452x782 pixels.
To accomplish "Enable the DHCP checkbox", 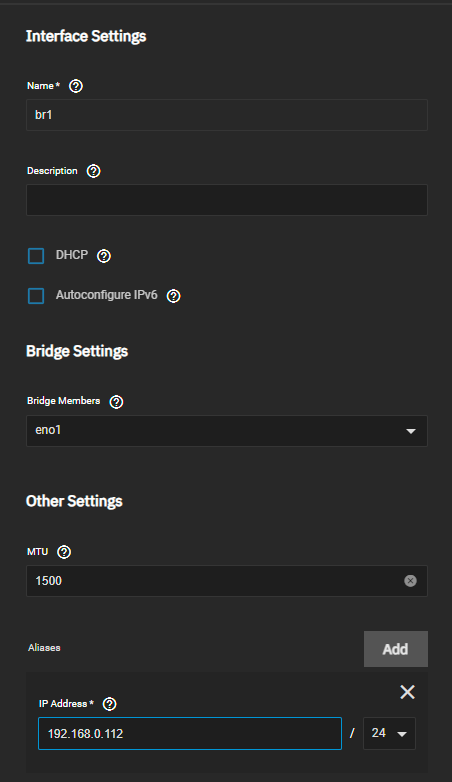I will [x=36, y=256].
